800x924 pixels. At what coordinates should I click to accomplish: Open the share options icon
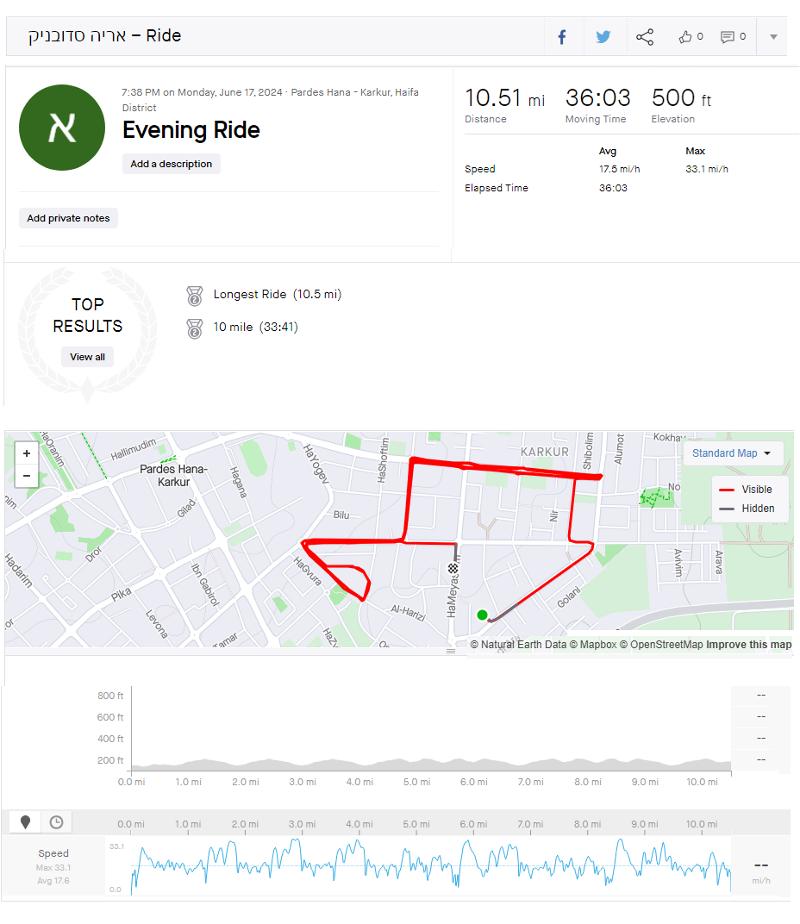[644, 37]
